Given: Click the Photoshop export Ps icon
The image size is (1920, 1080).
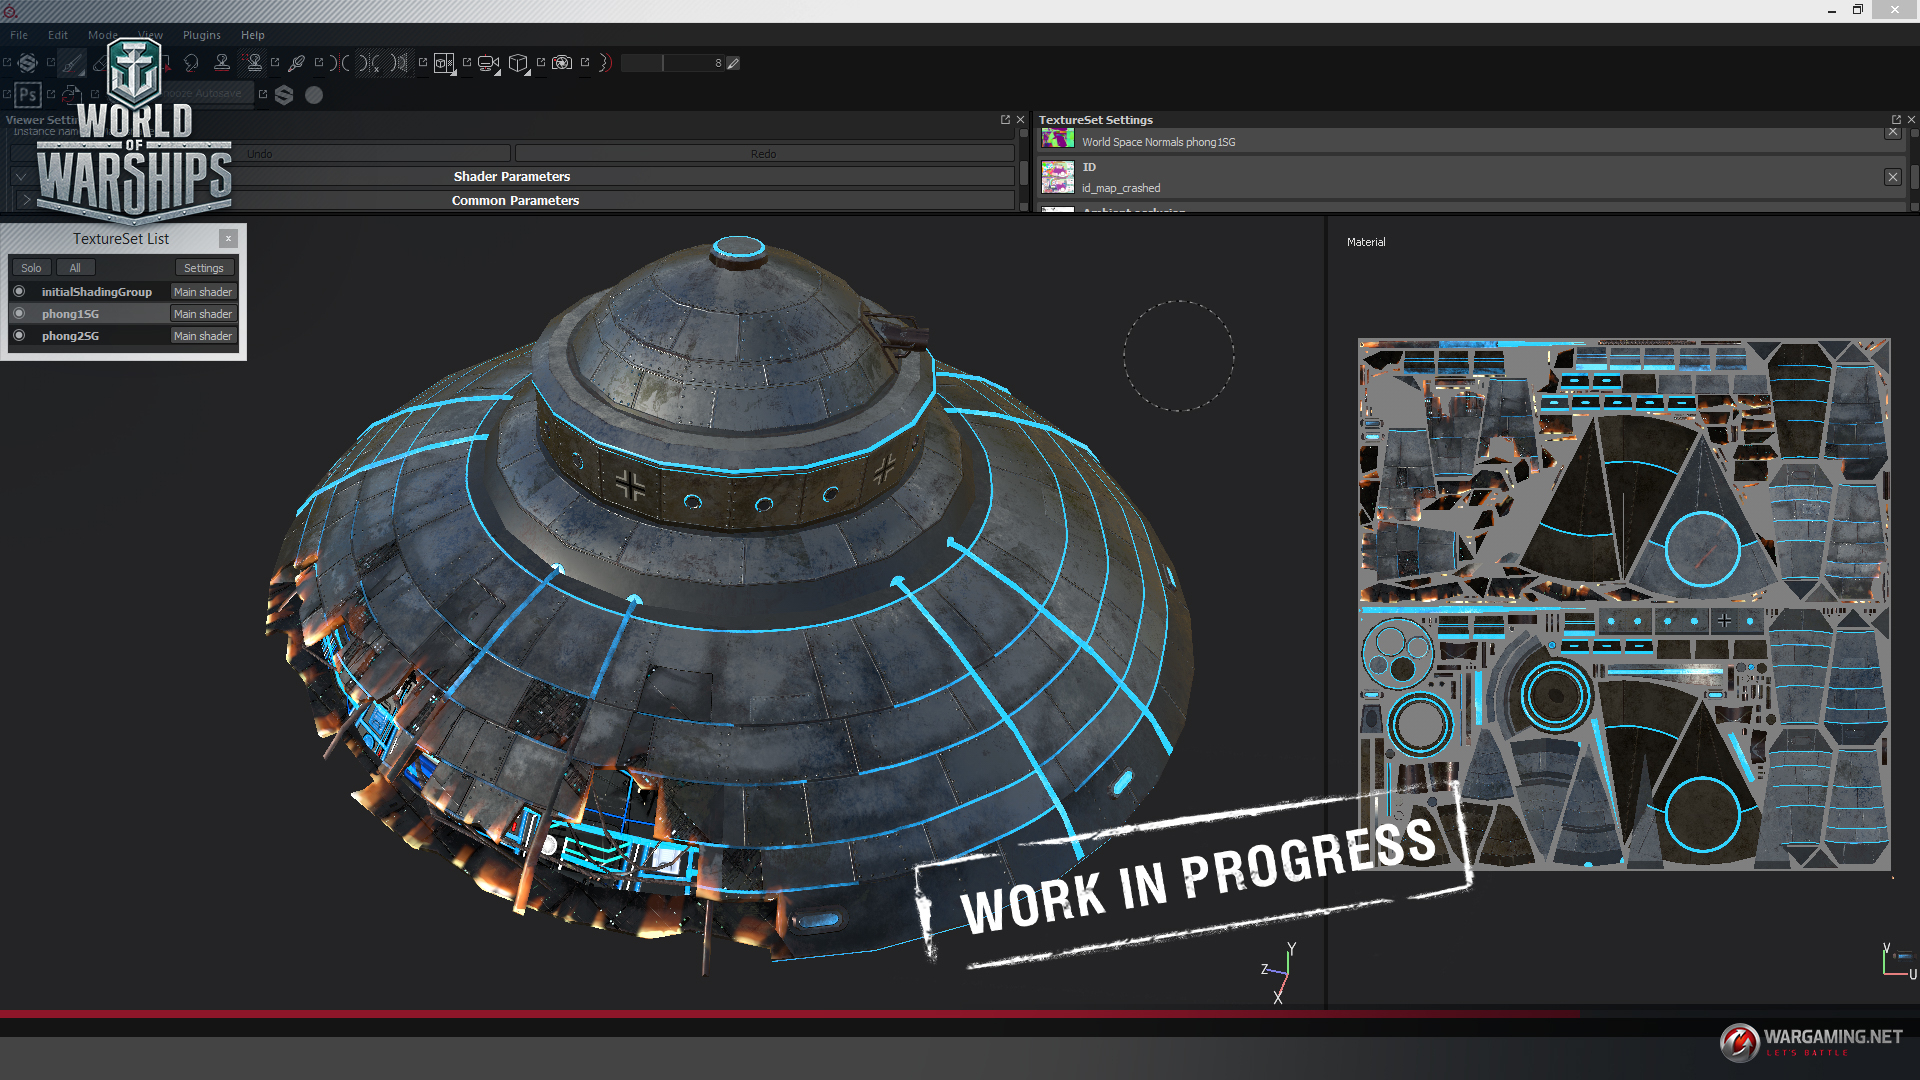Looking at the screenshot, I should [x=28, y=95].
